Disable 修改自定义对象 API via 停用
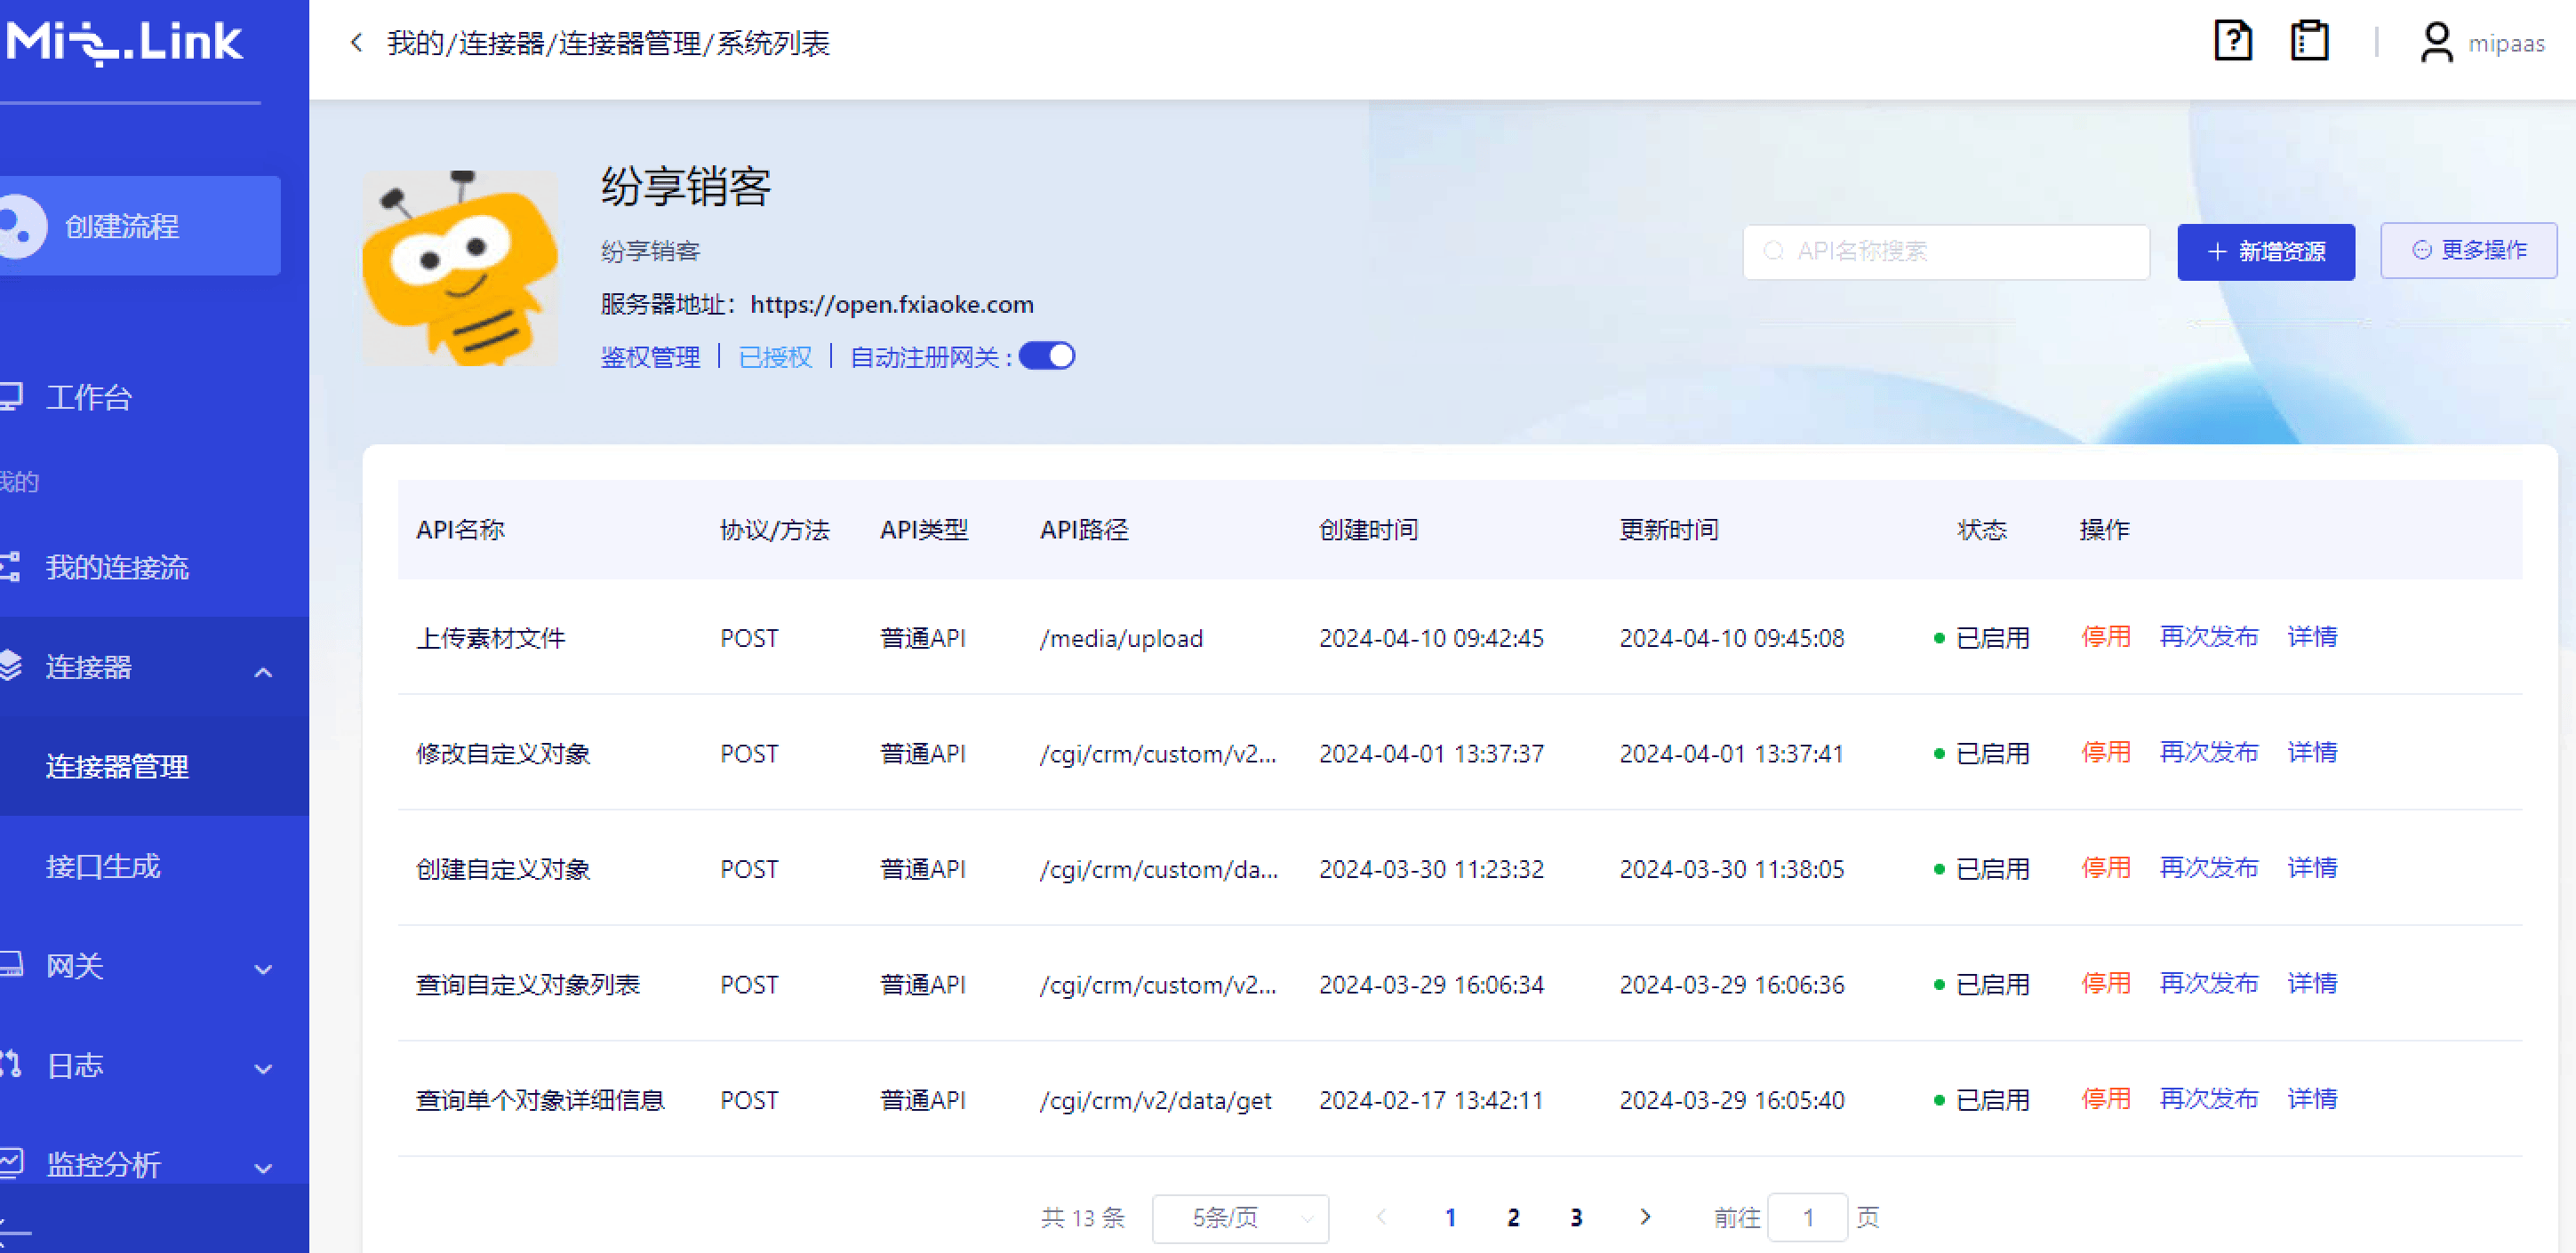Screen dimensions: 2576x1253 (2106, 752)
